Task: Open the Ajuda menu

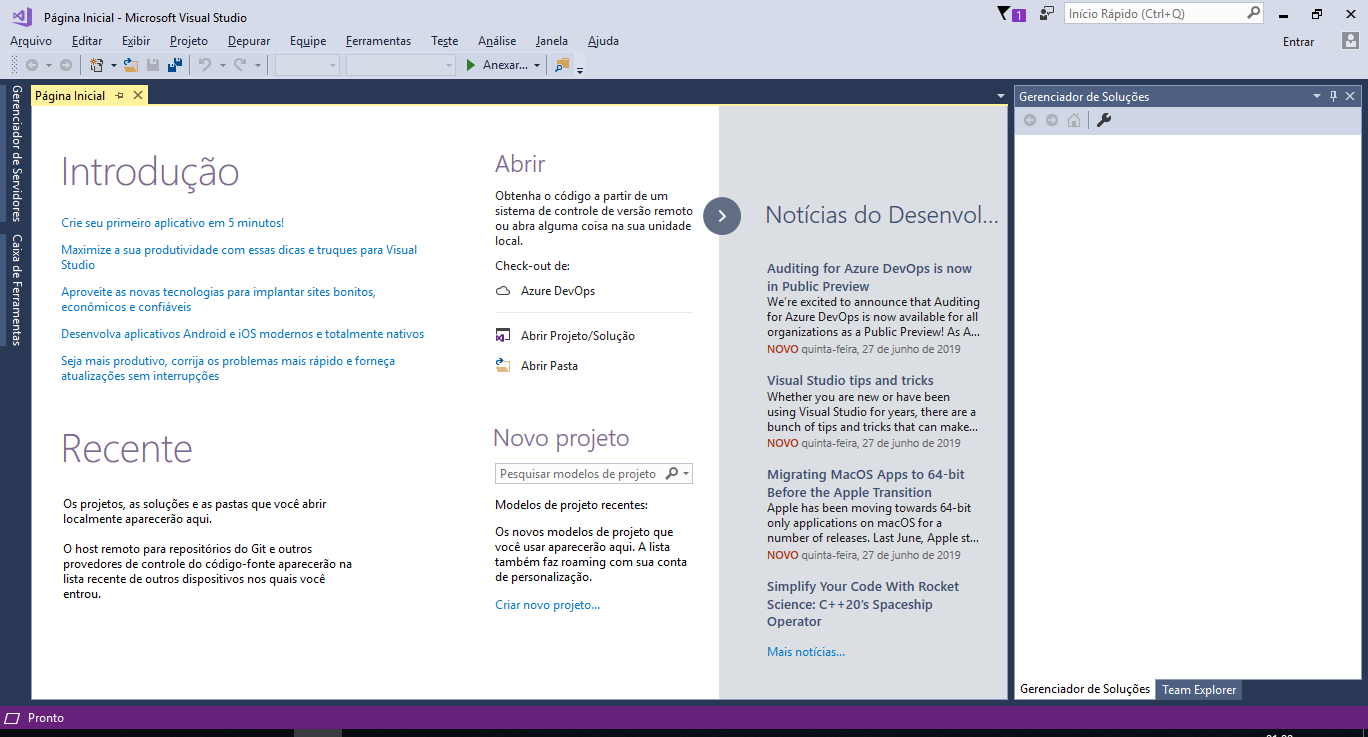Action: click(x=603, y=41)
